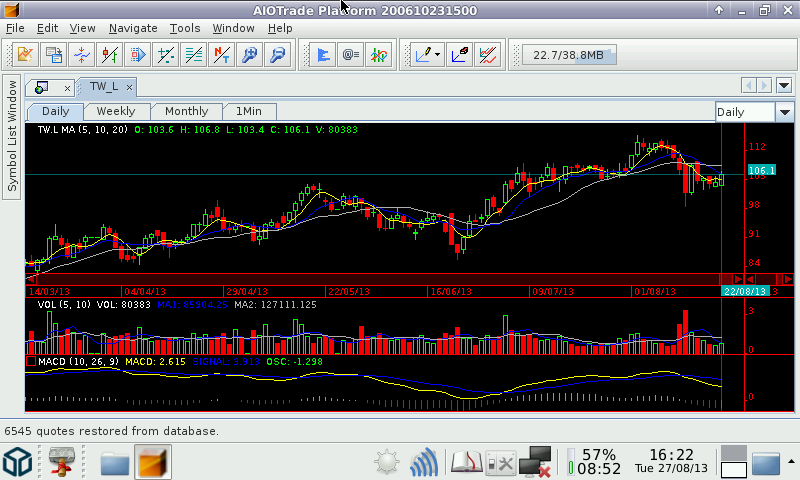The image size is (800, 480).
Task: Click the TW.L MA (5, 10, 20) label
Action: [x=83, y=130]
